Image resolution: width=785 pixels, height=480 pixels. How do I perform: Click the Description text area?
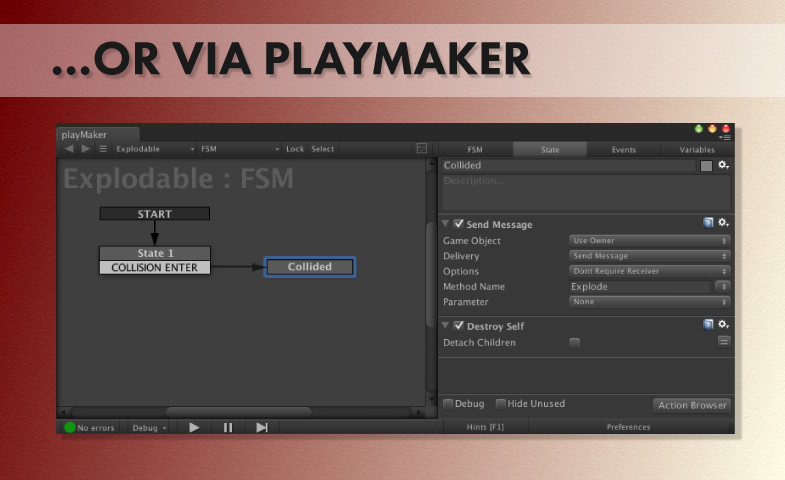coord(586,192)
